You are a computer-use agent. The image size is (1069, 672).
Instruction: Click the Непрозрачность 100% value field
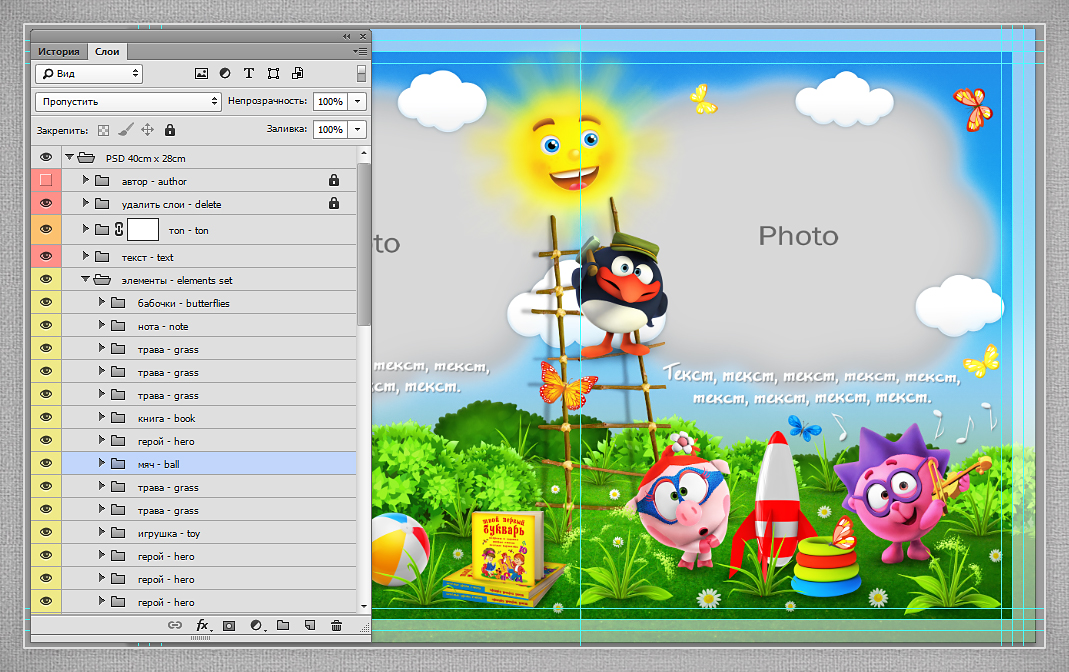(331, 102)
